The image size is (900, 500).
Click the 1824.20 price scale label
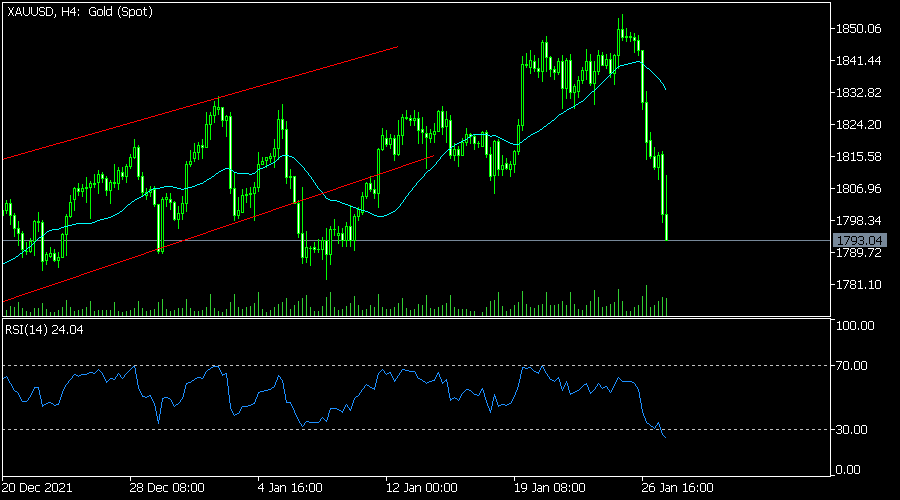(858, 125)
